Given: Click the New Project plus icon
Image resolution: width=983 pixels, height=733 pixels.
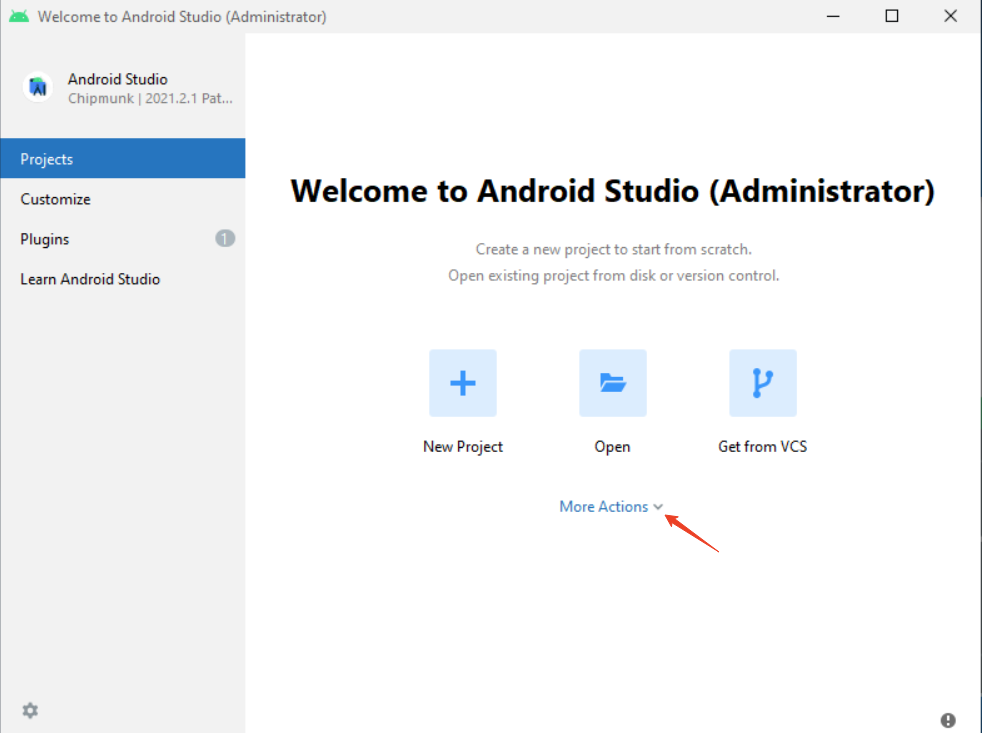Looking at the screenshot, I should 463,383.
